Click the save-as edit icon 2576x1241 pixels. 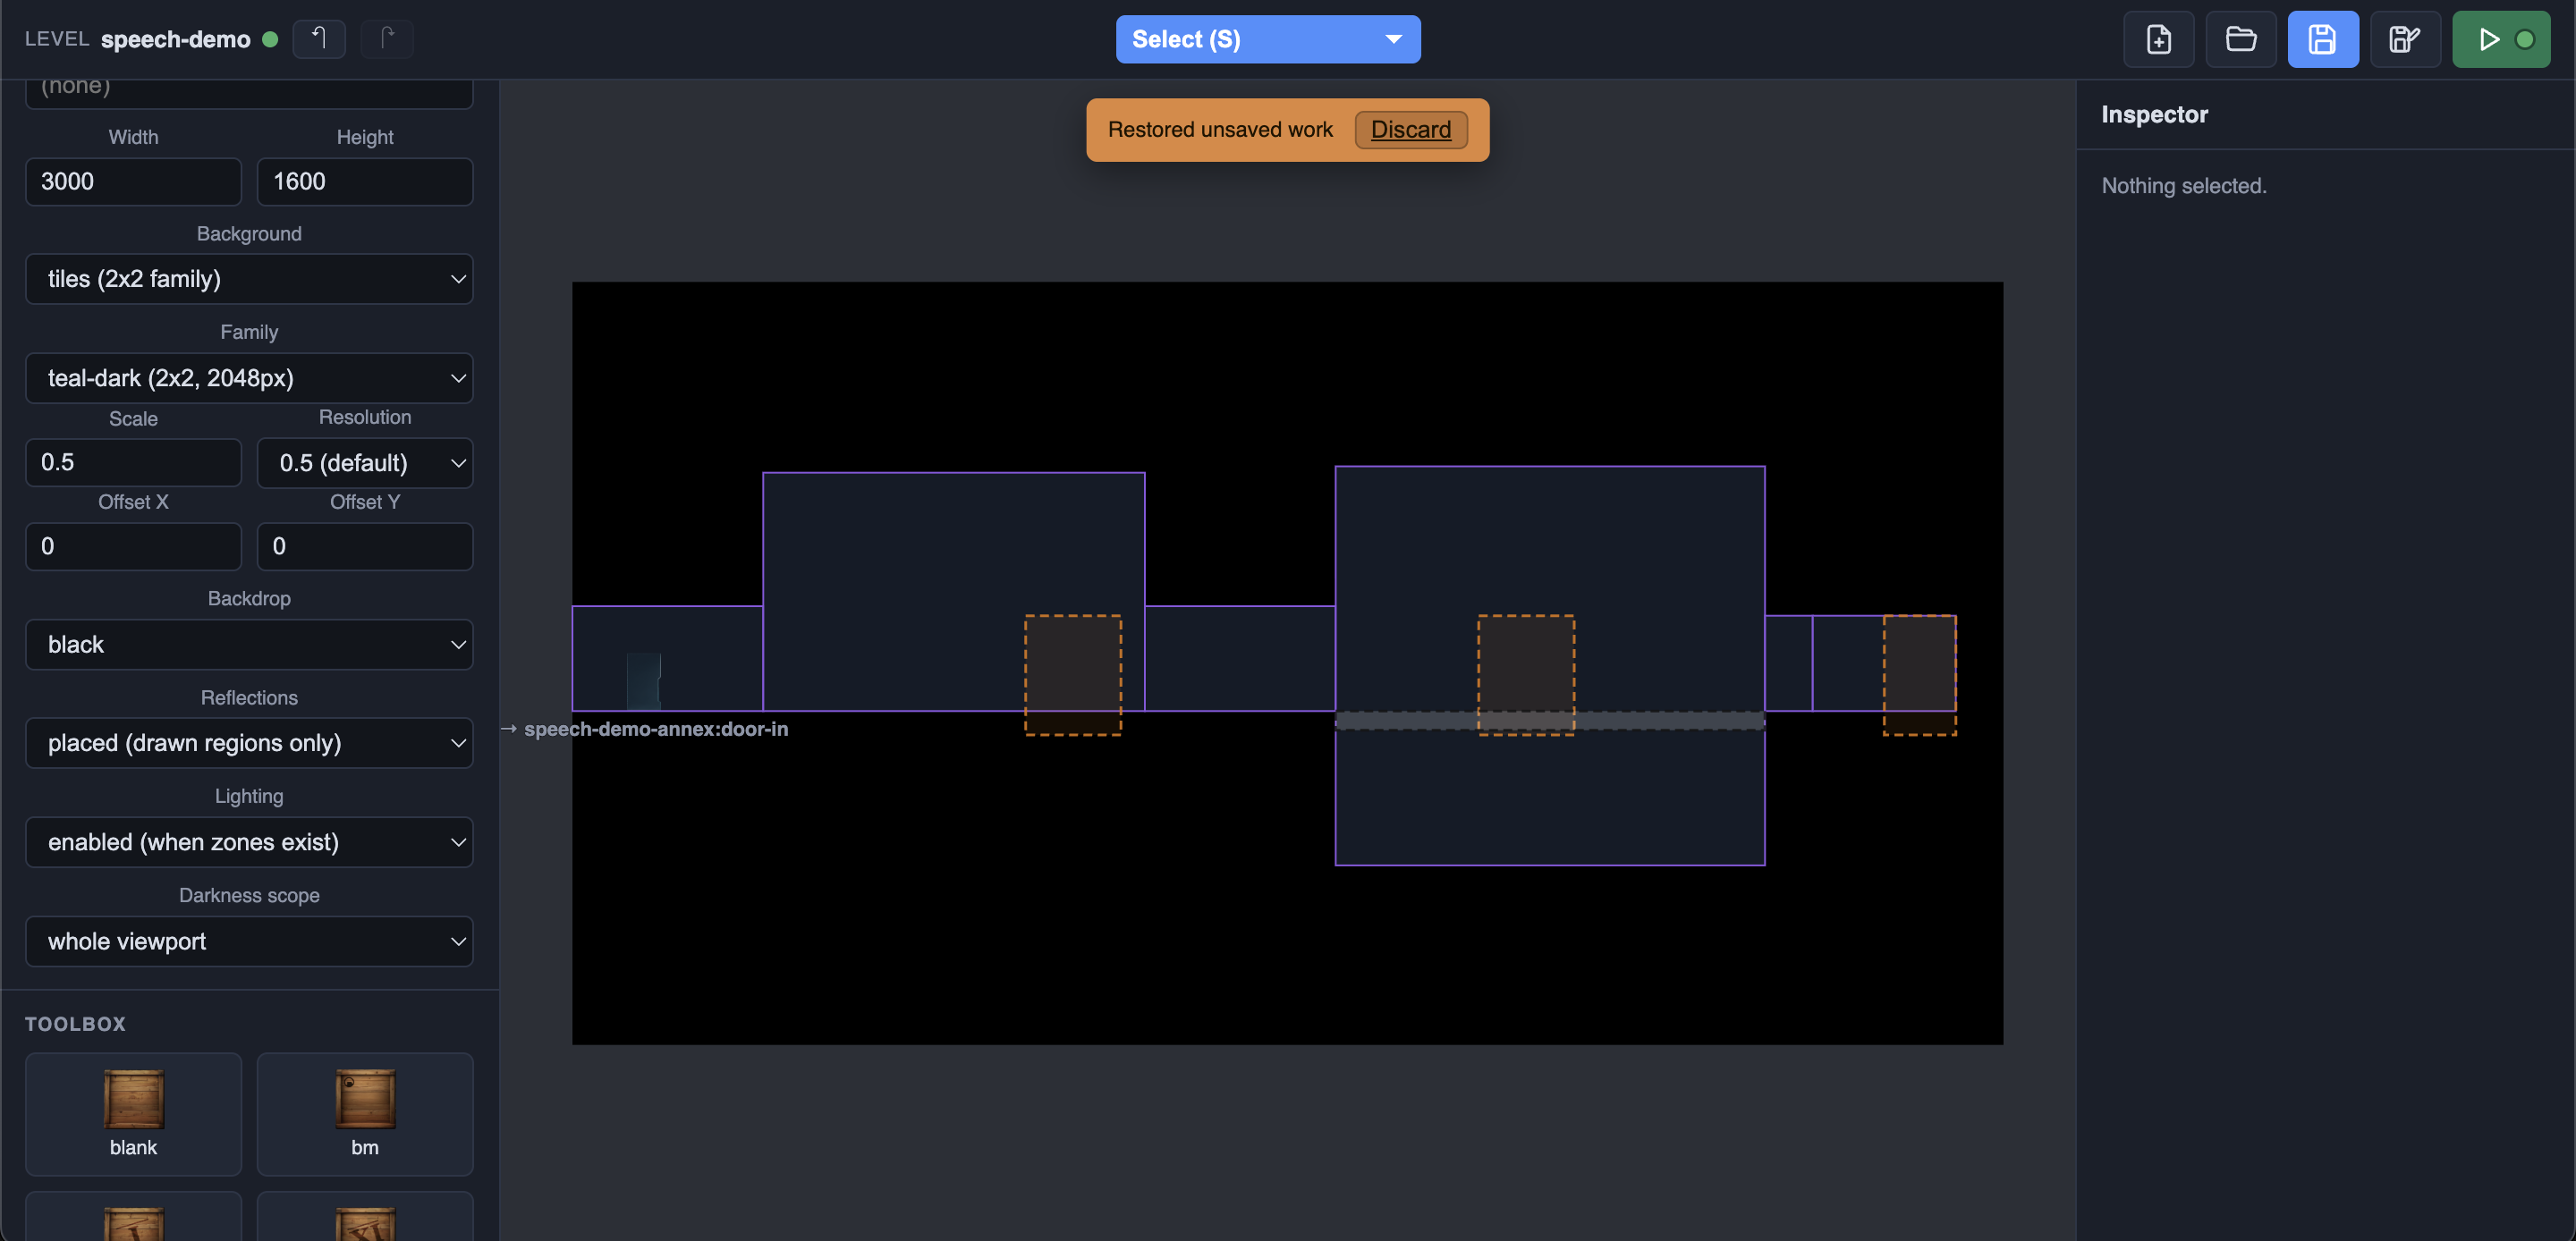click(2404, 39)
